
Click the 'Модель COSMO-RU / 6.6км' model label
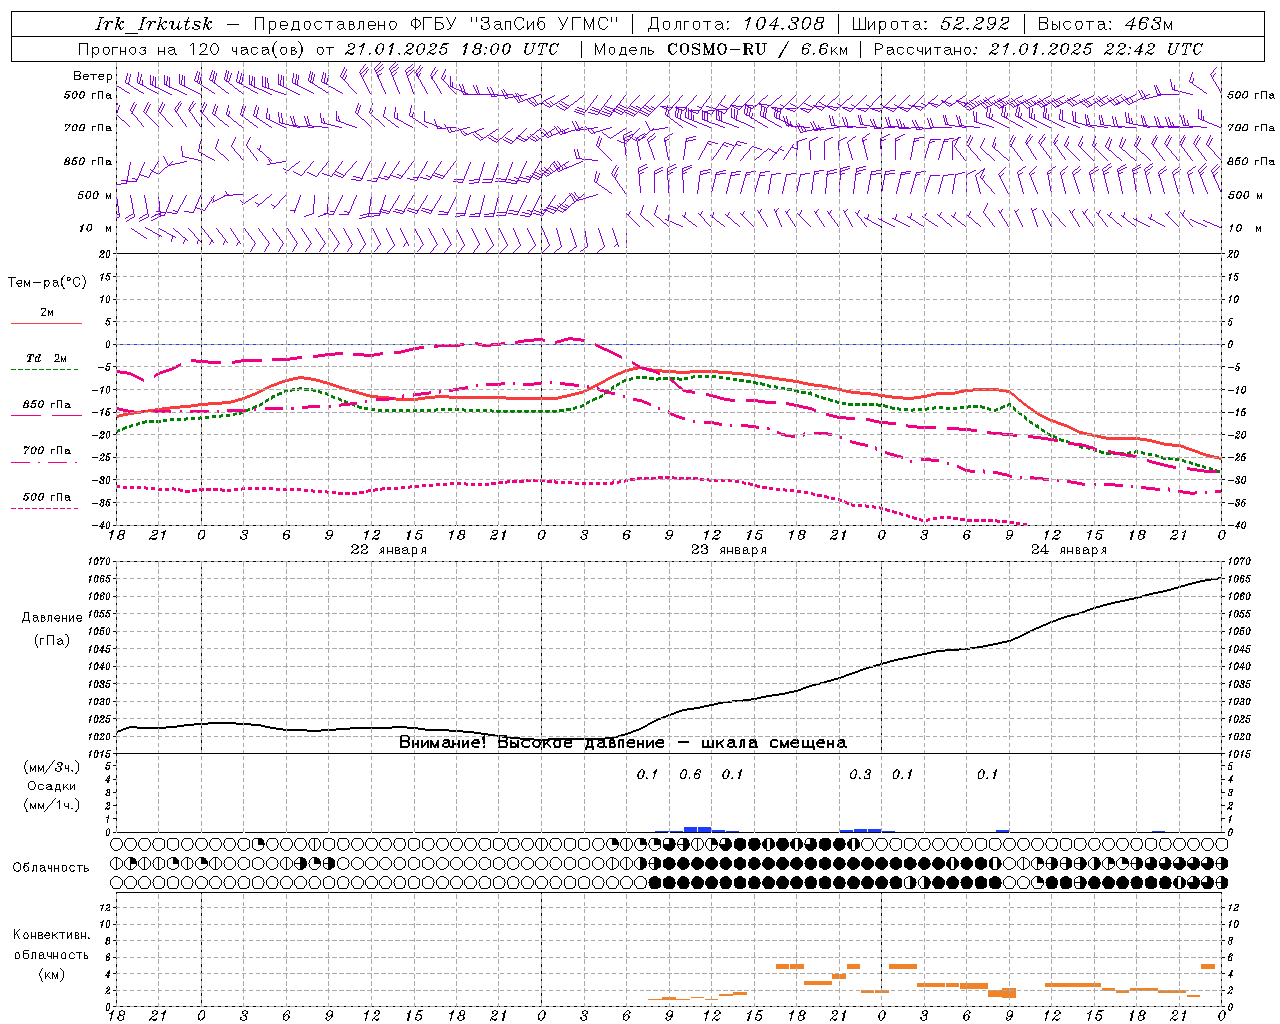pyautogui.click(x=721, y=49)
